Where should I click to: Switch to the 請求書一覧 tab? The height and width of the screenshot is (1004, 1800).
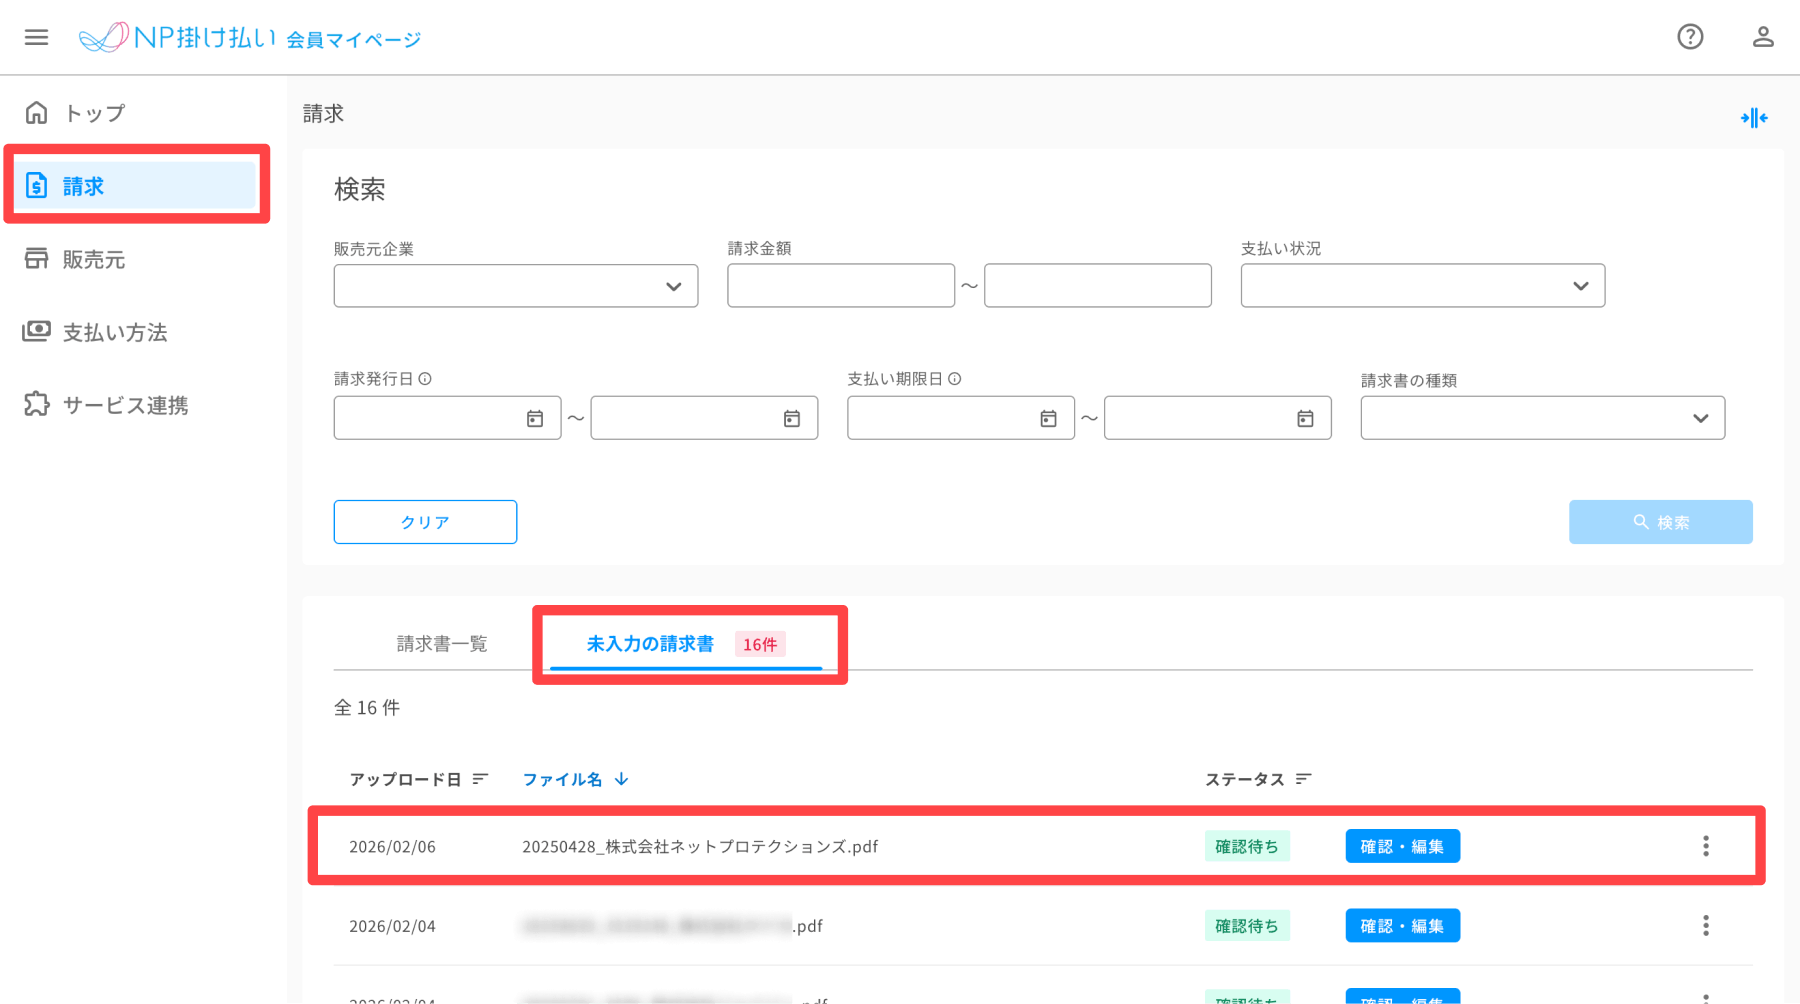click(x=442, y=644)
